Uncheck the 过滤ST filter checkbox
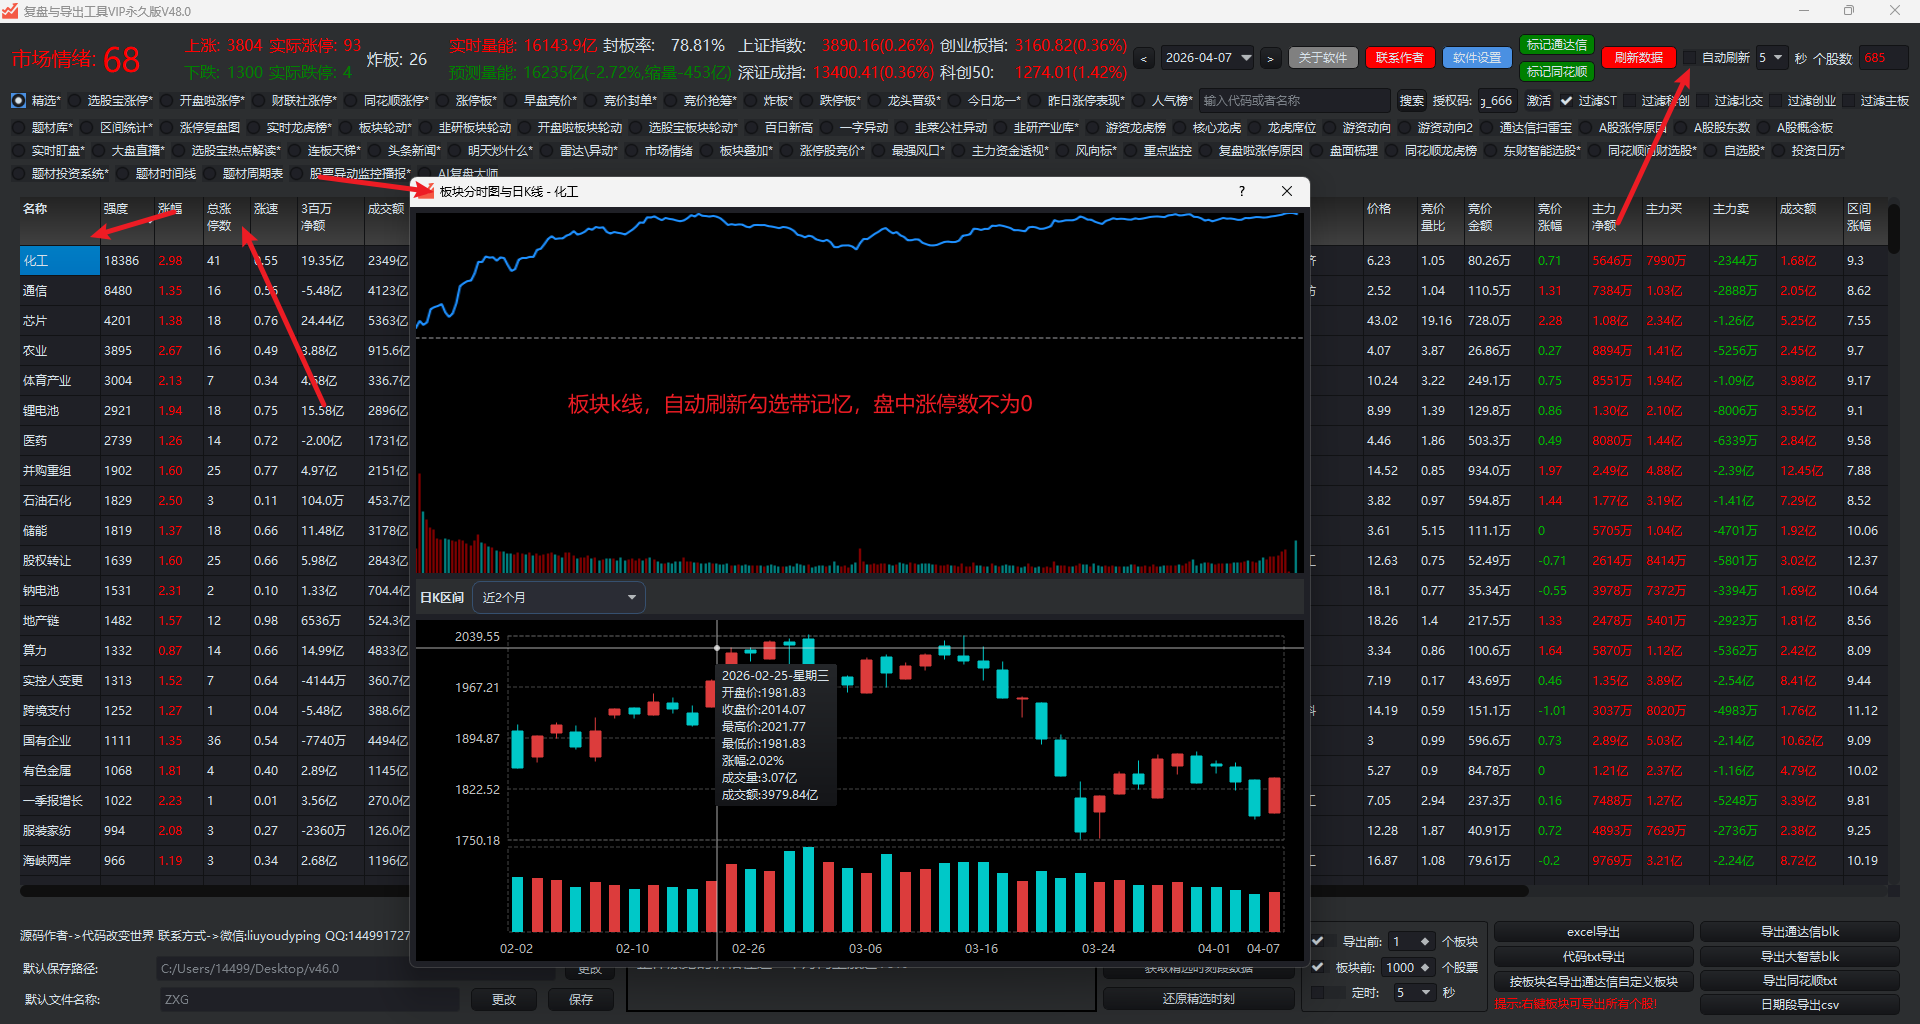 pyautogui.click(x=1566, y=101)
